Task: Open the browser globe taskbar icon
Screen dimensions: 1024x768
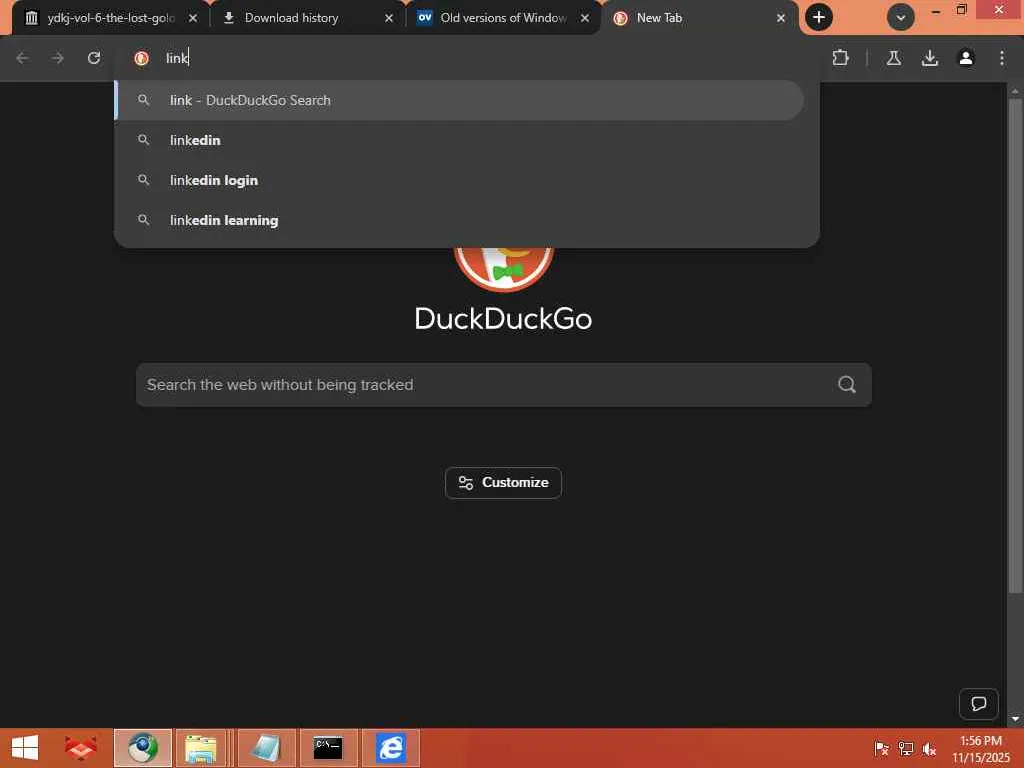Action: 142,748
